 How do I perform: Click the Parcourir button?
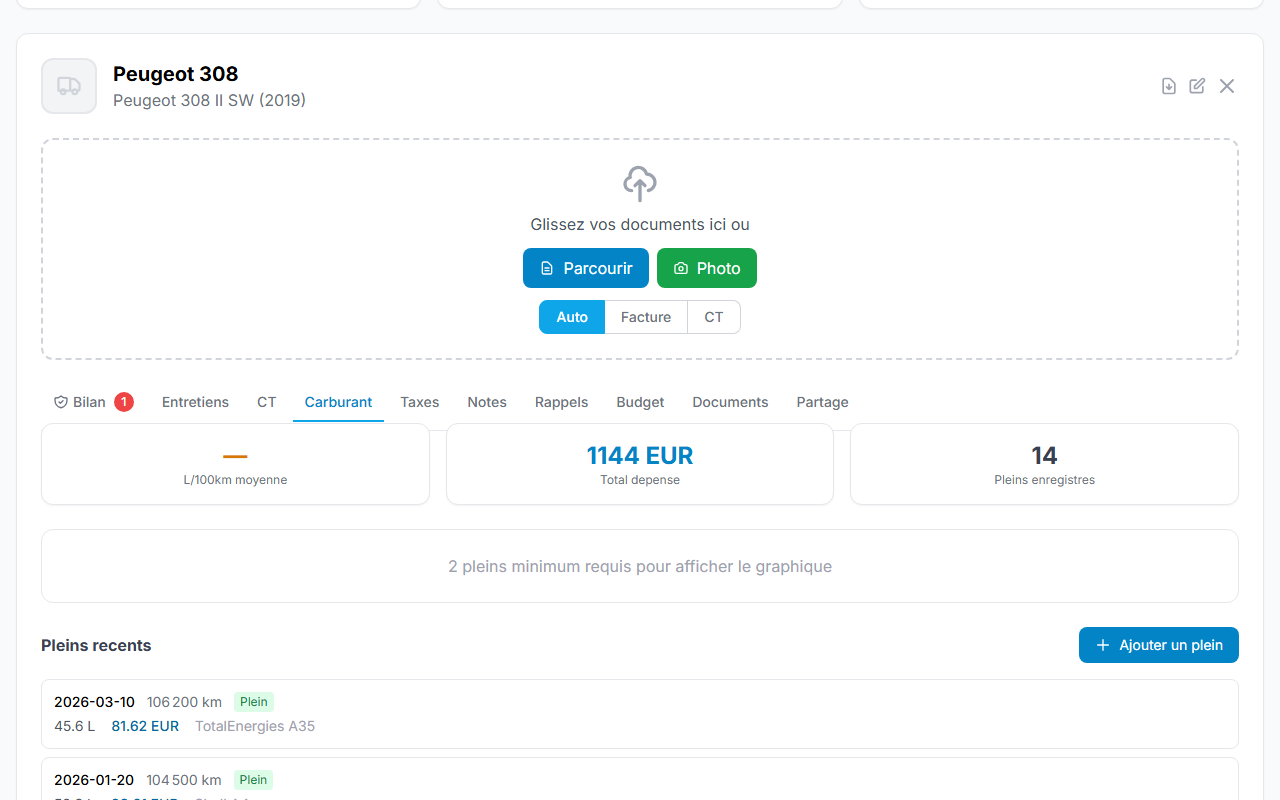586,268
